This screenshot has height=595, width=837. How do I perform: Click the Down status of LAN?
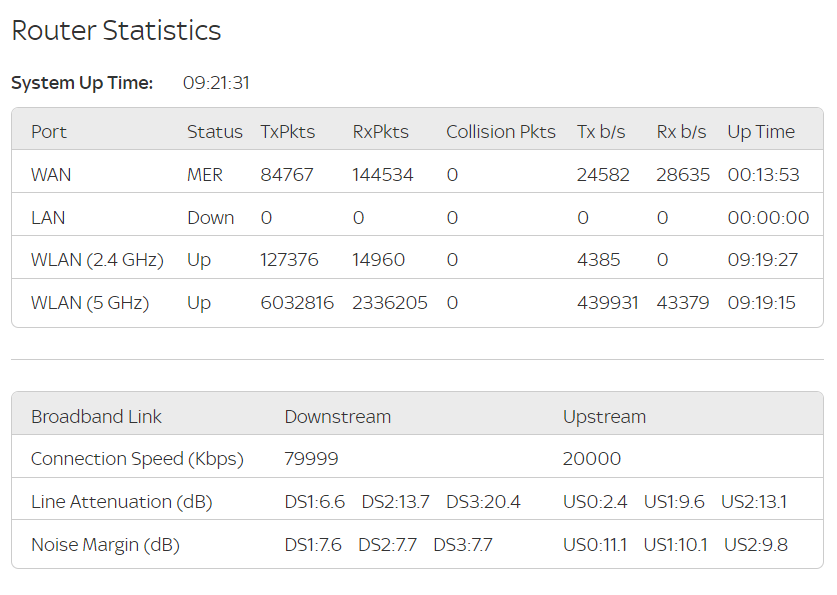pos(210,218)
